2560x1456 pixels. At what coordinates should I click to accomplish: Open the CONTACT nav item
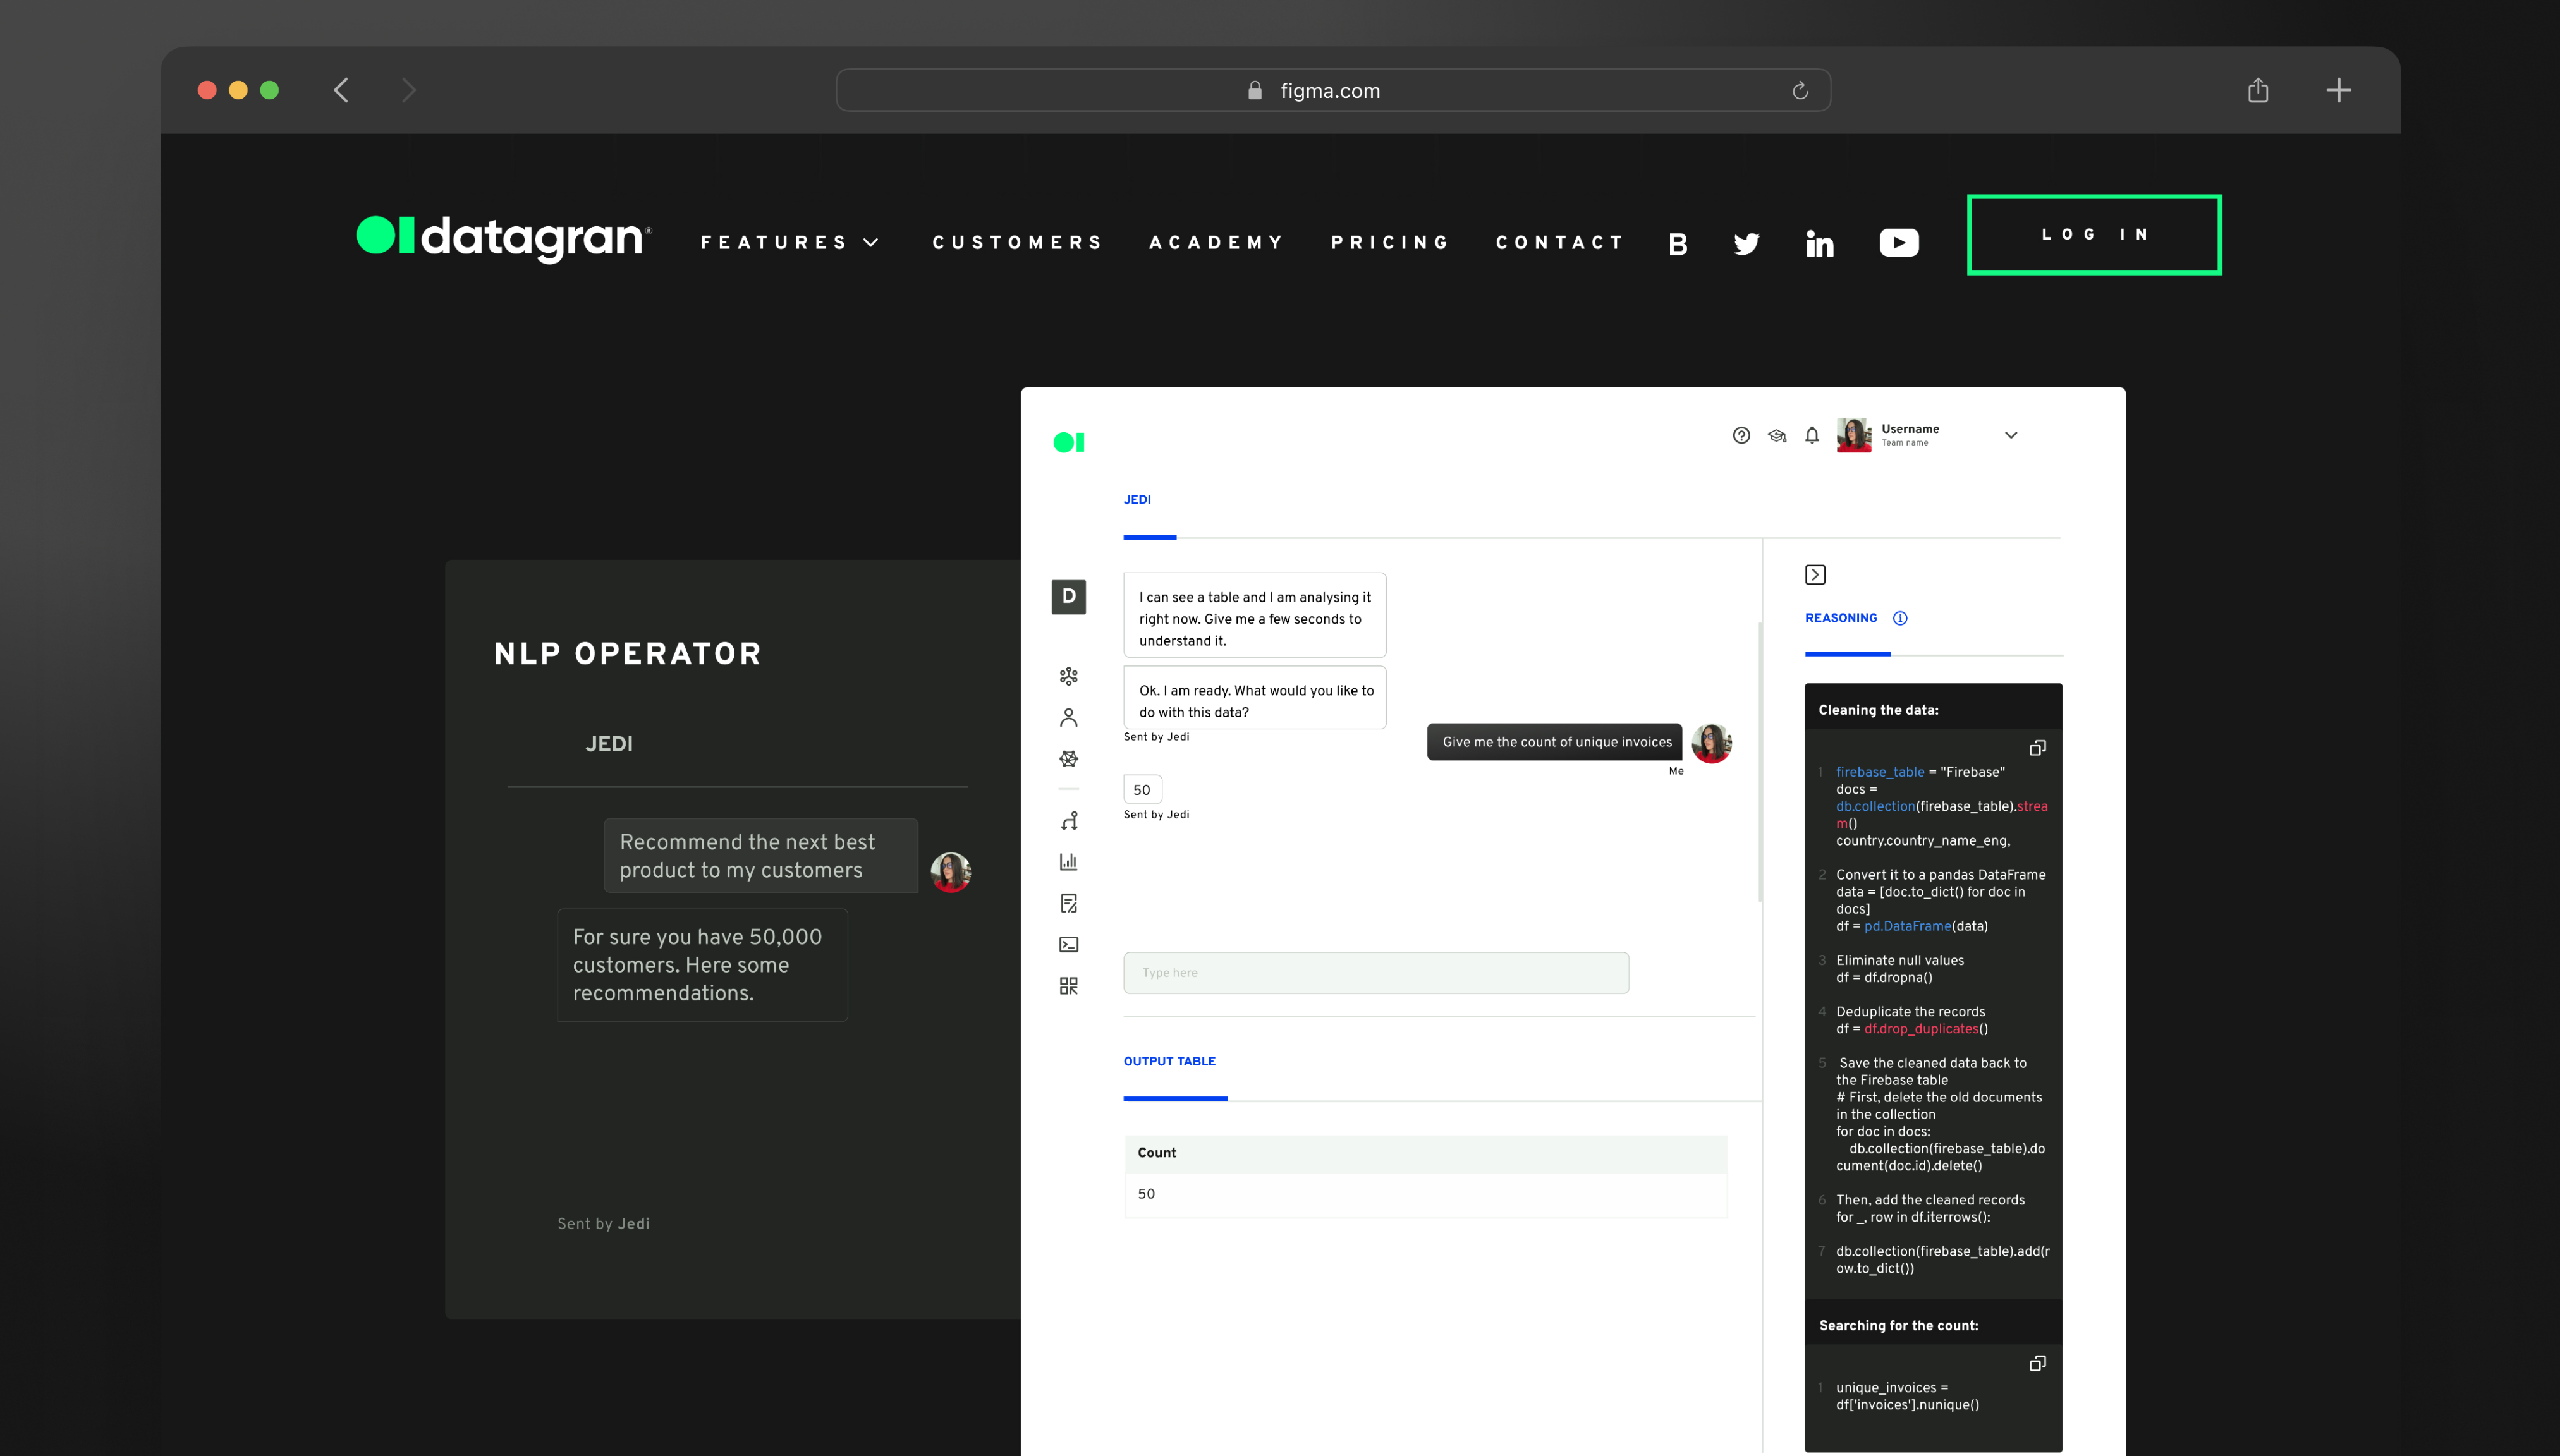point(1559,243)
